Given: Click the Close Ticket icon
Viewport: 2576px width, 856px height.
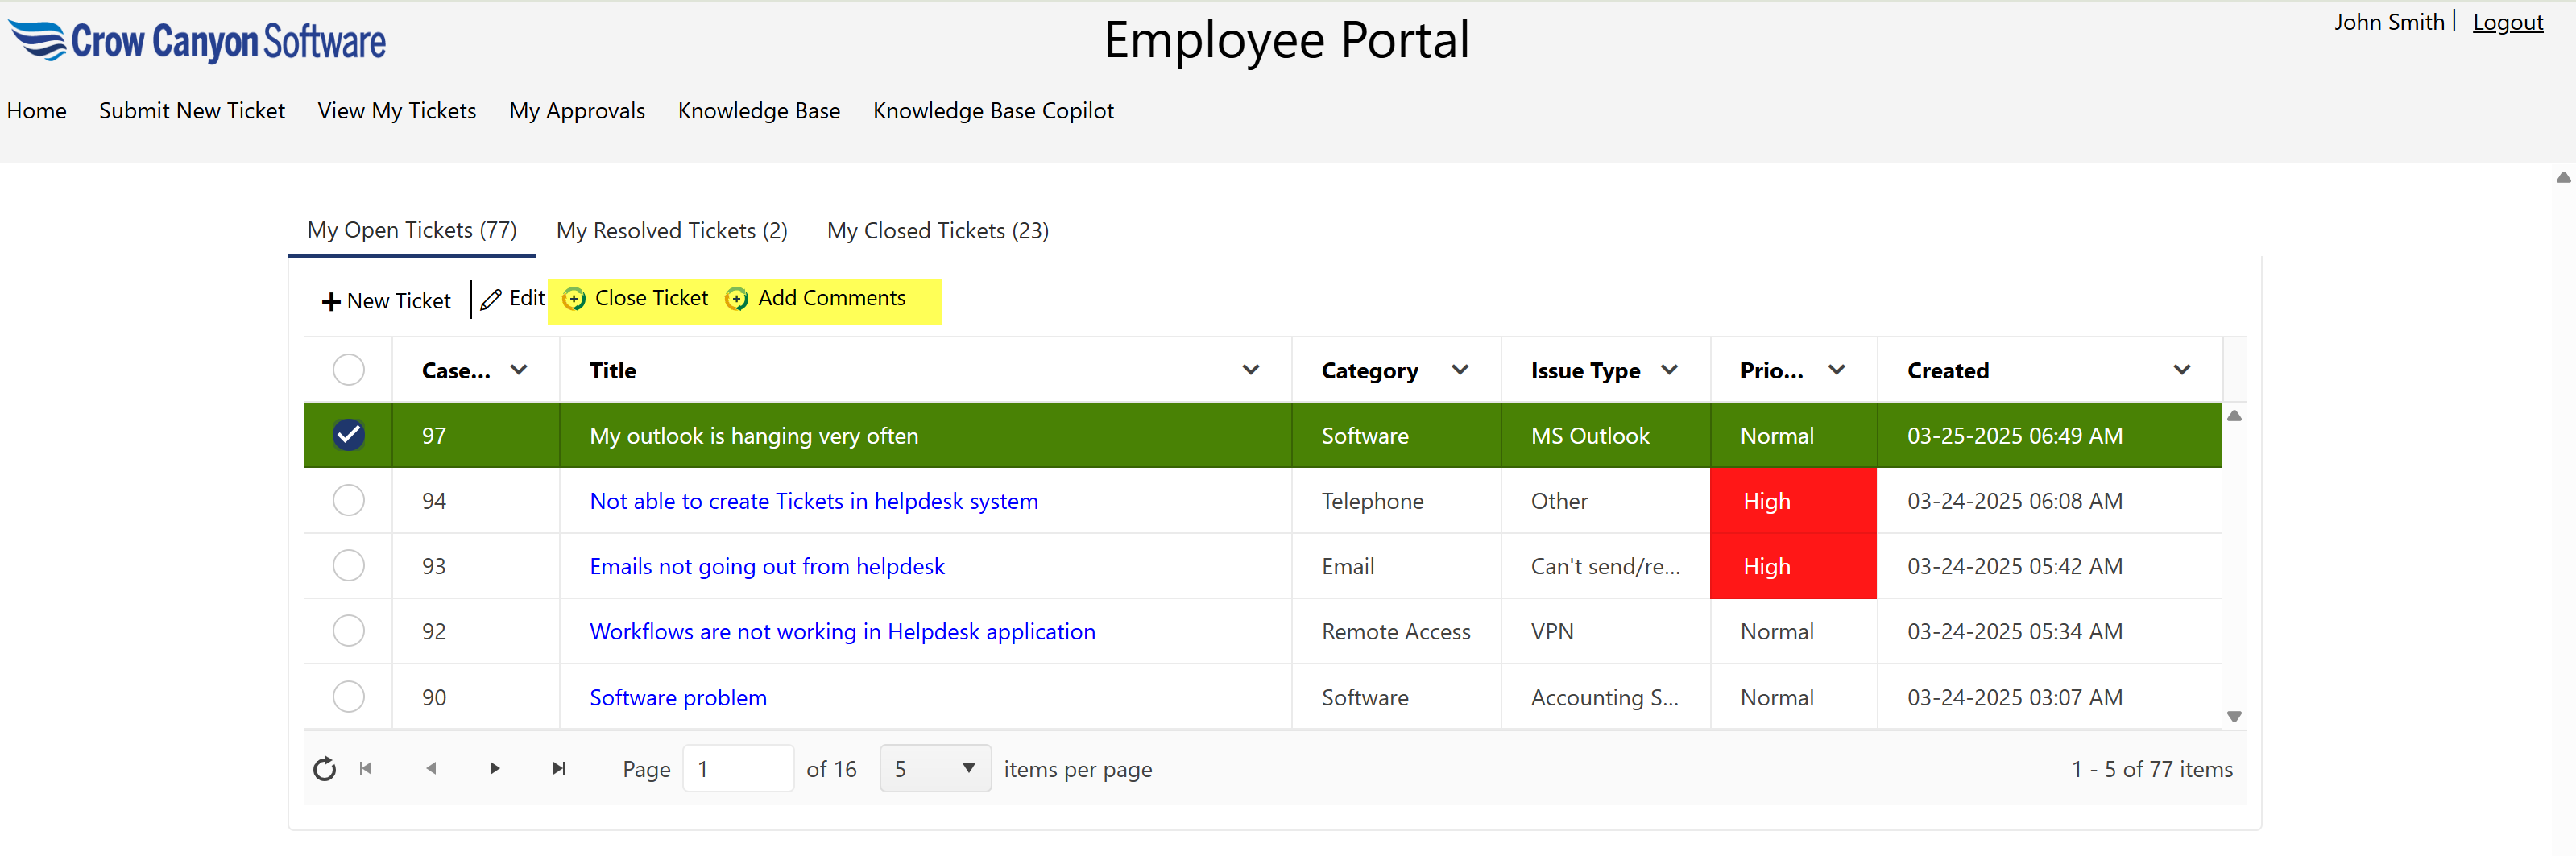Looking at the screenshot, I should tap(574, 299).
